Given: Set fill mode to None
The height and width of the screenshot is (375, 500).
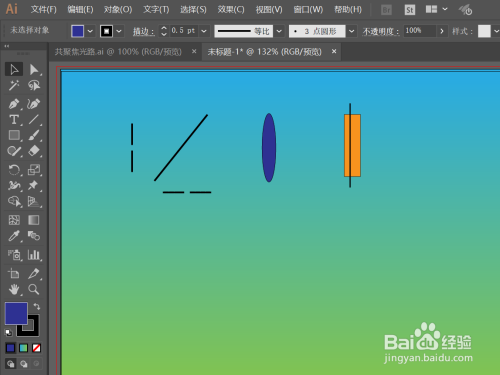Looking at the screenshot, I should [x=37, y=348].
